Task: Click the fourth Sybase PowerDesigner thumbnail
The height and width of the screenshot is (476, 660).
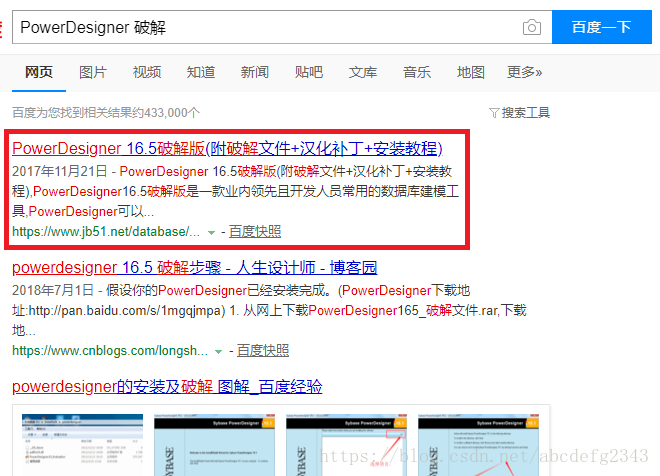Action: 479,445
